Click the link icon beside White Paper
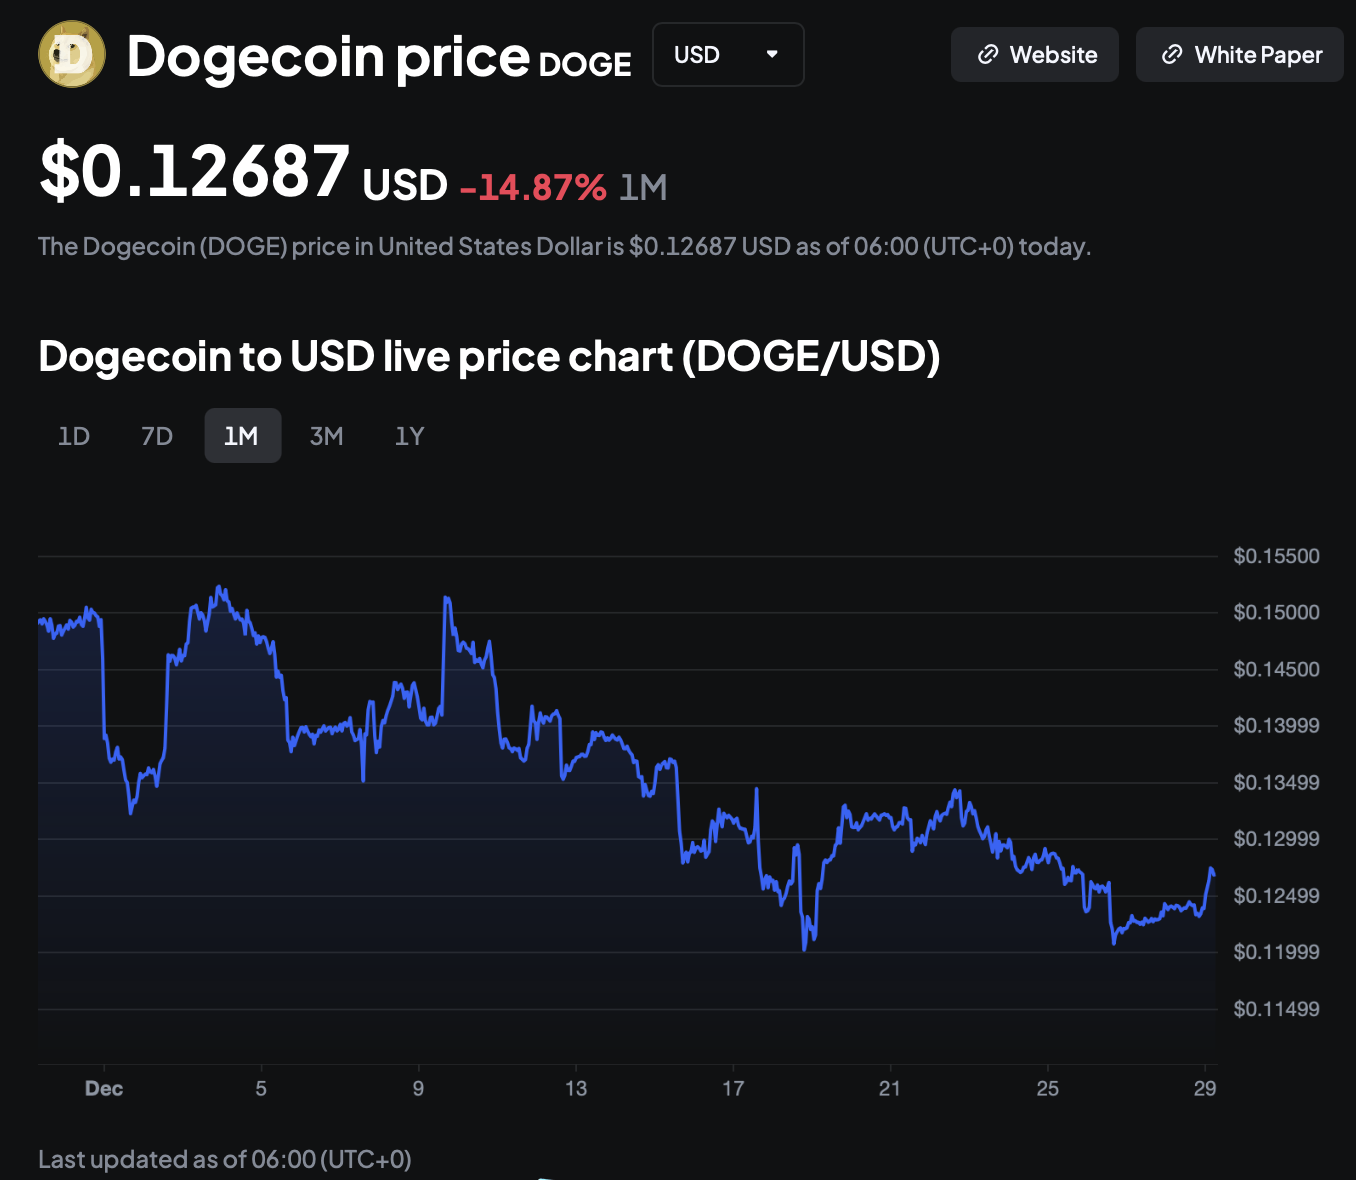Viewport: 1356px width, 1180px height. [1172, 55]
